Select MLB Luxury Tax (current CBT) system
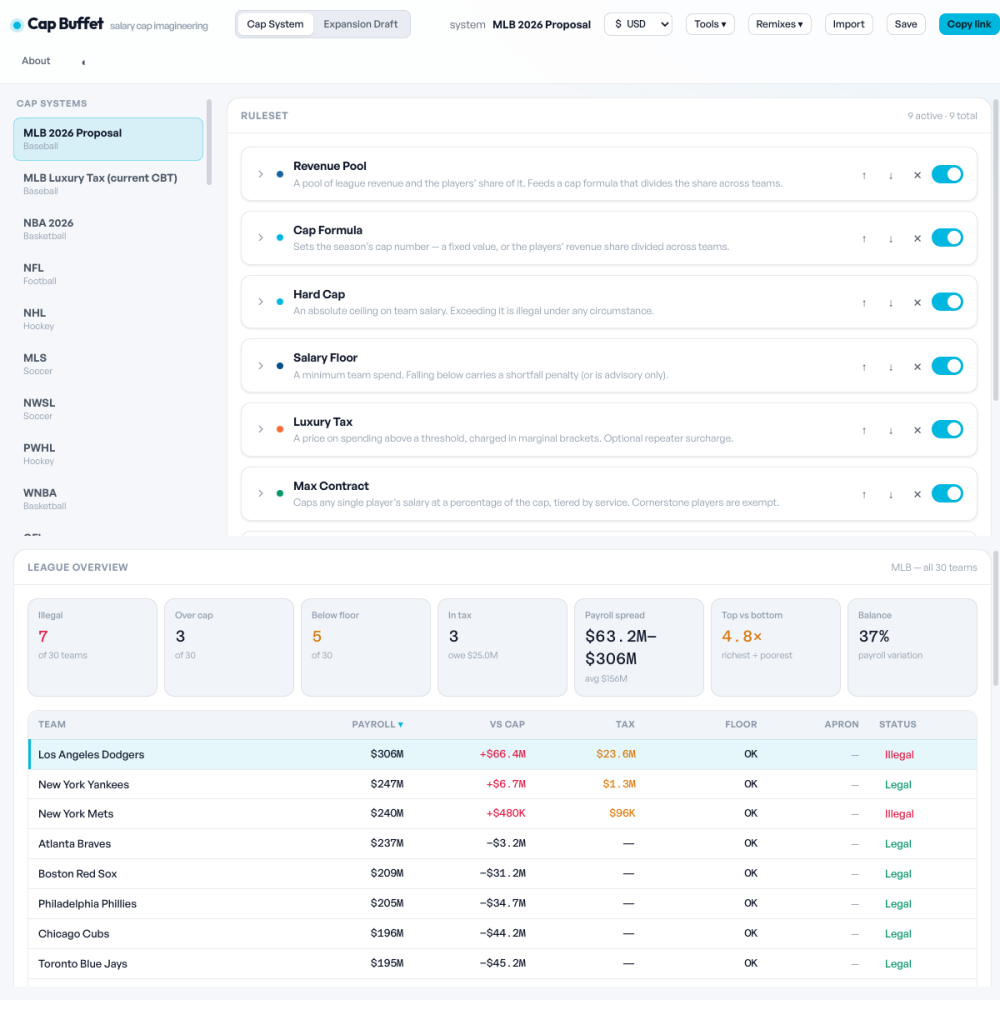 108,184
